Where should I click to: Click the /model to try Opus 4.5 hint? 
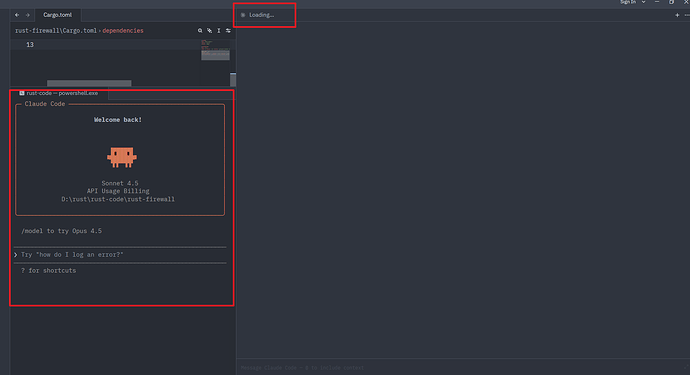coord(62,231)
